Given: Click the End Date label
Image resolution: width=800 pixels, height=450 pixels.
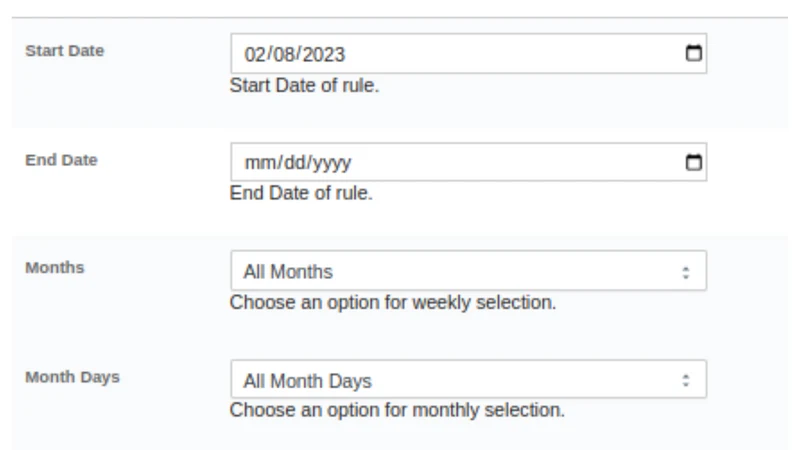Looking at the screenshot, I should coord(61,160).
